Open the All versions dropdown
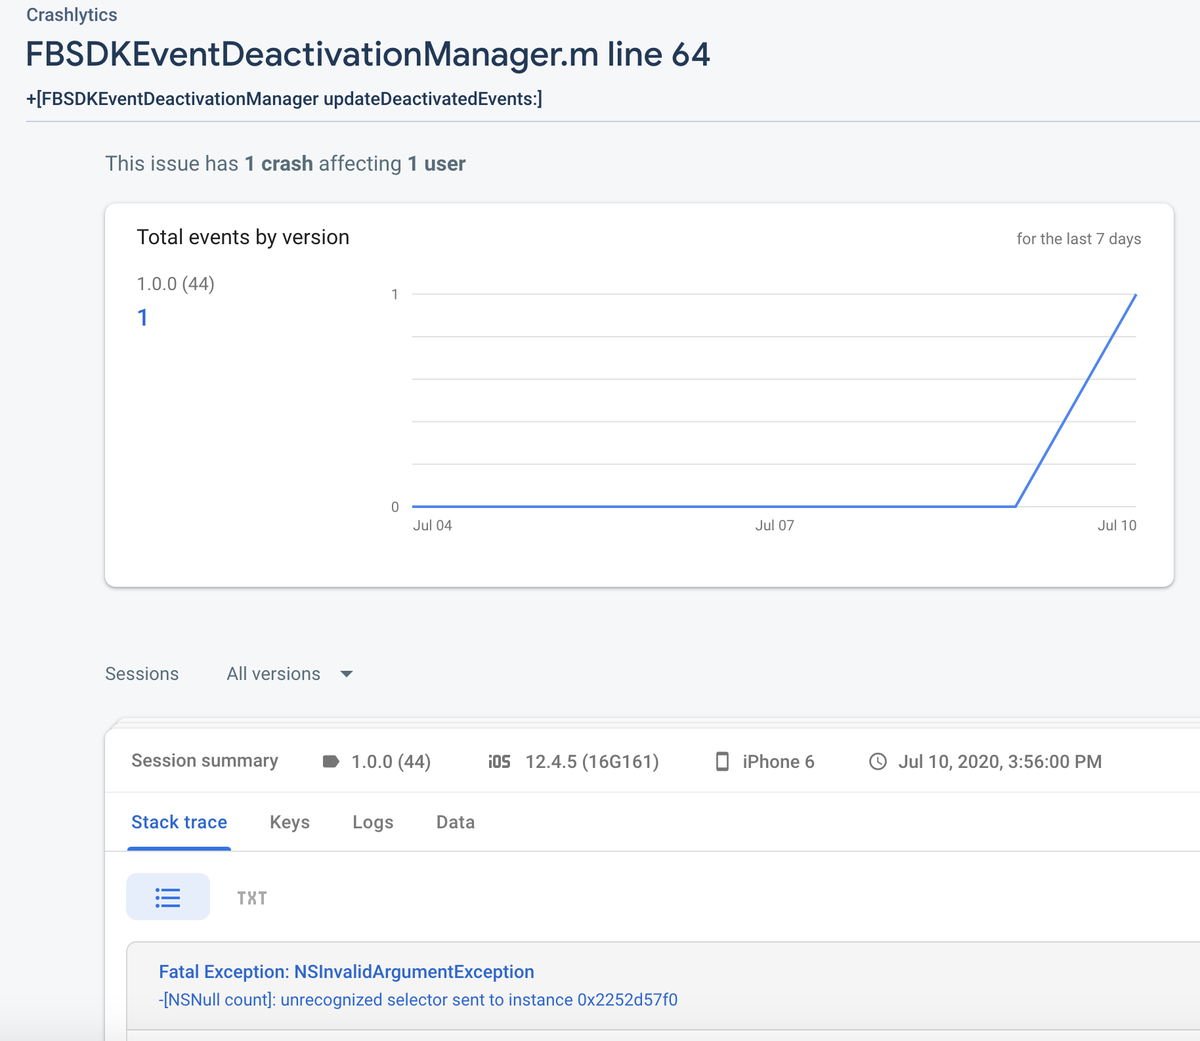This screenshot has width=1200, height=1041. [289, 673]
